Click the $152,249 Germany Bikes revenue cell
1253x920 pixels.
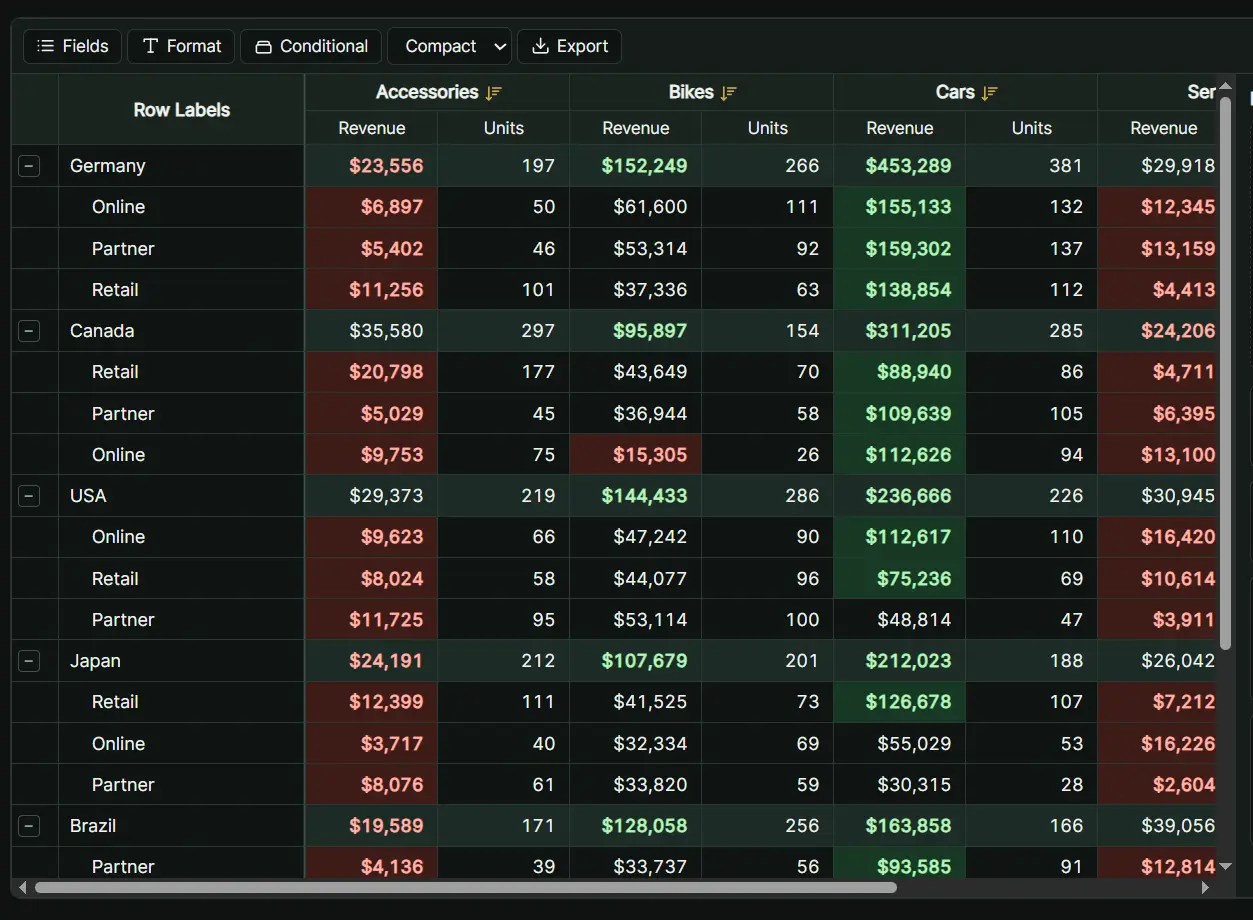[635, 166]
